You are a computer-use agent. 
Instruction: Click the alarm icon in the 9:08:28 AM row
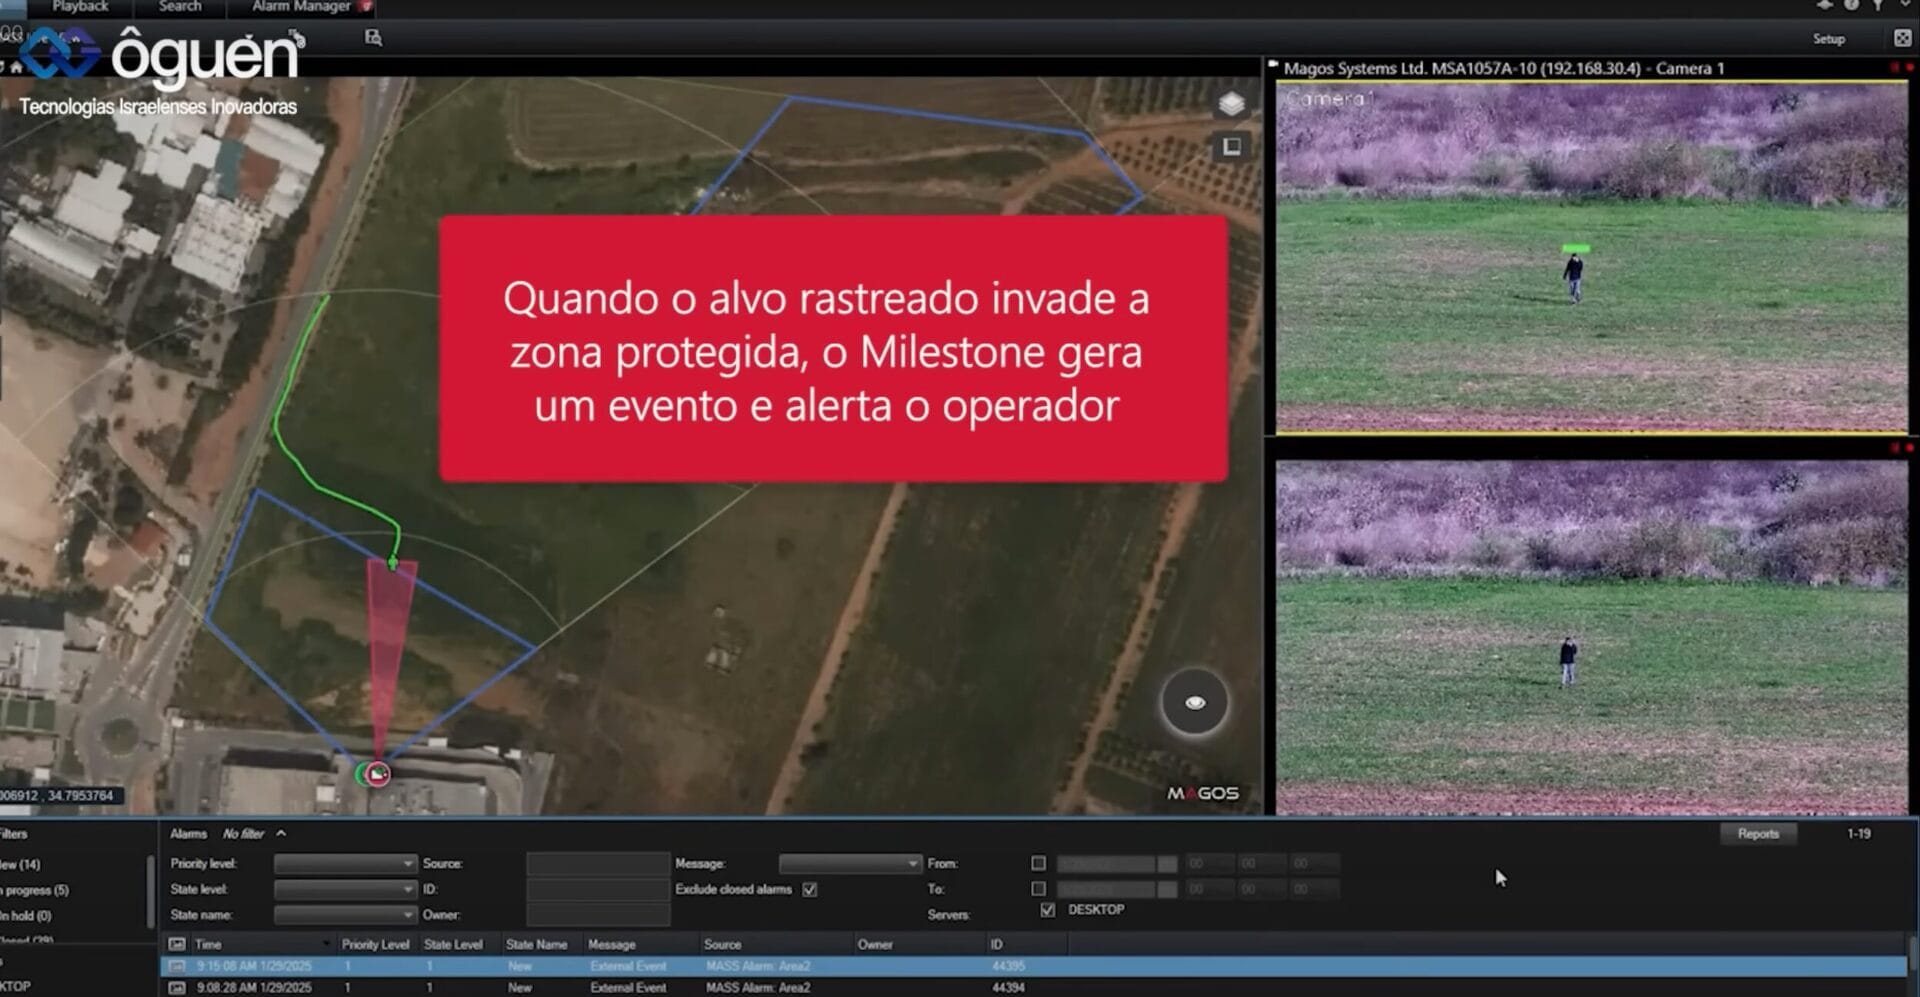coord(177,987)
